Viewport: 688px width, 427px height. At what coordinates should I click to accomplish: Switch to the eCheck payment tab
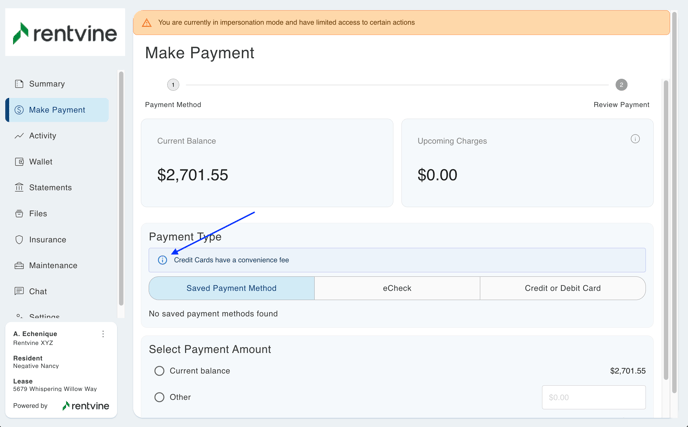[x=397, y=288]
